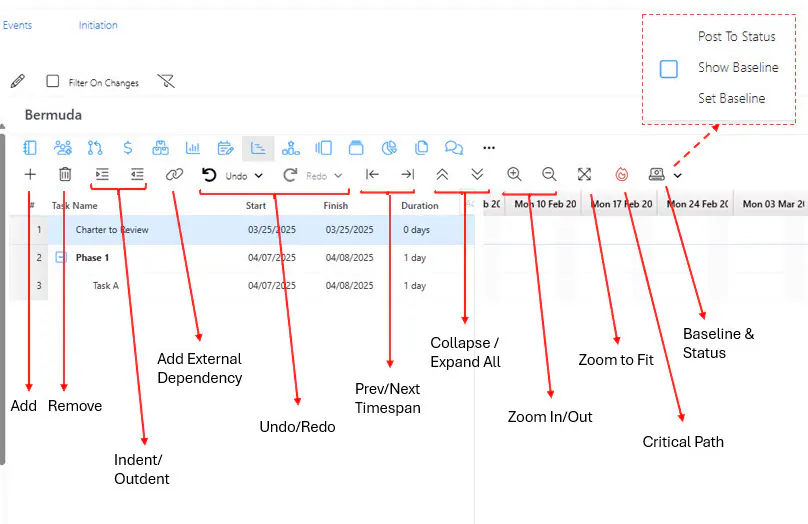Click the clear filter funnel icon

point(166,81)
